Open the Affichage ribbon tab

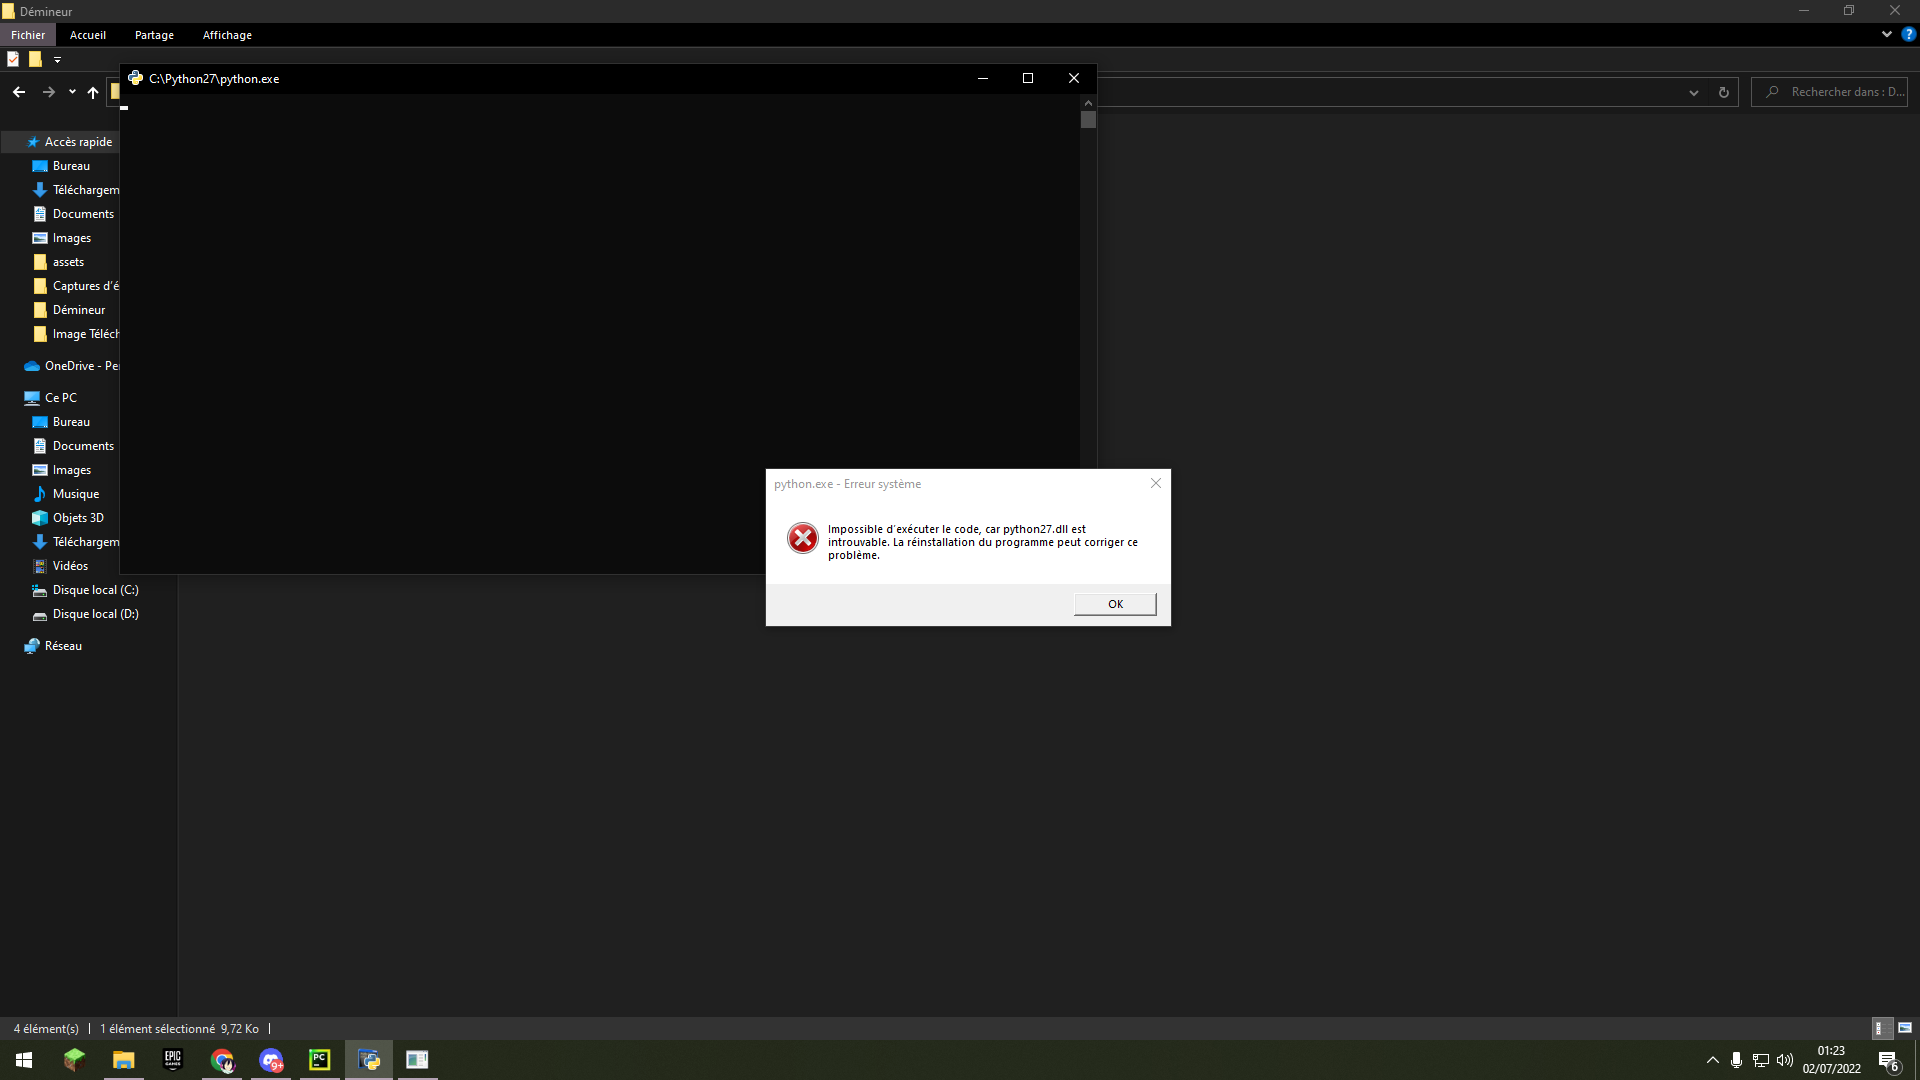point(227,35)
